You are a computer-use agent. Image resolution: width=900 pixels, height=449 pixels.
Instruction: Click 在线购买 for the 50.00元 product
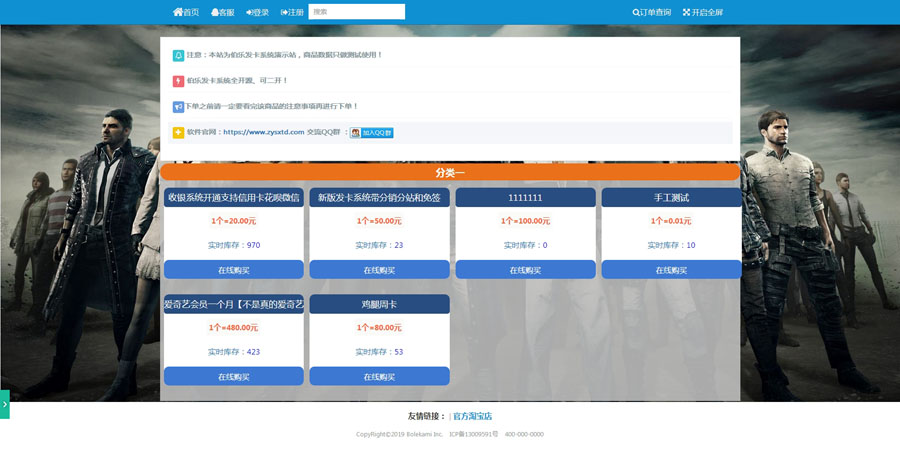(x=379, y=270)
